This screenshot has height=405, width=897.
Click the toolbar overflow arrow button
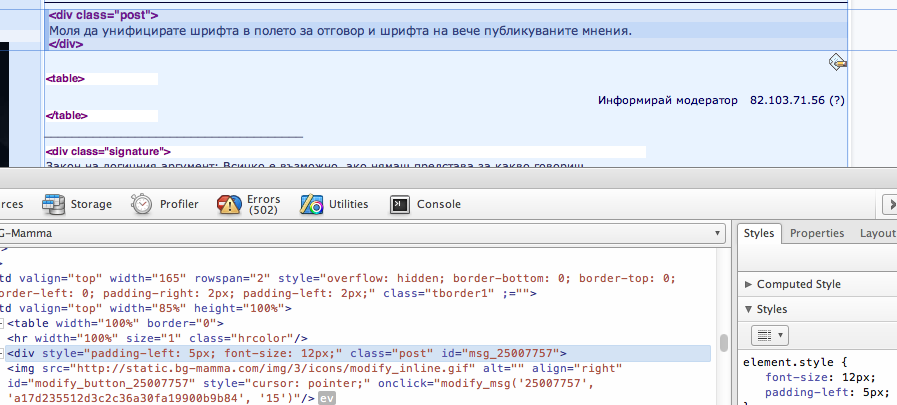(888, 204)
